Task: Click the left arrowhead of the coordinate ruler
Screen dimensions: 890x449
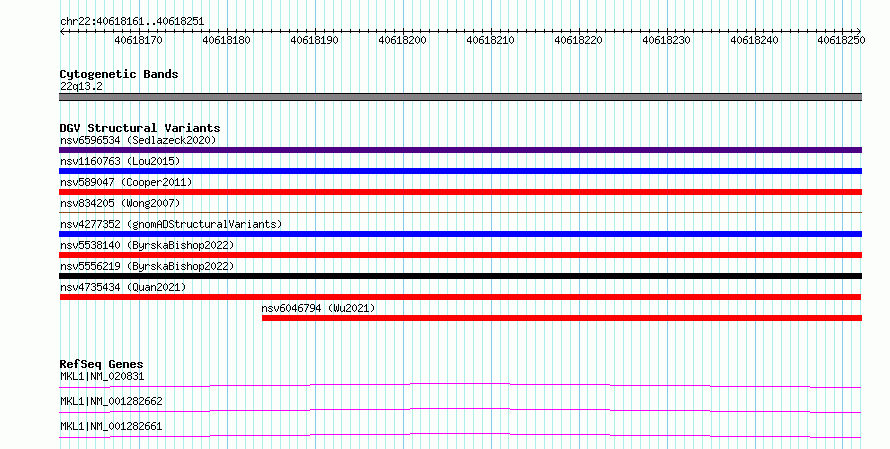Action: pos(62,31)
